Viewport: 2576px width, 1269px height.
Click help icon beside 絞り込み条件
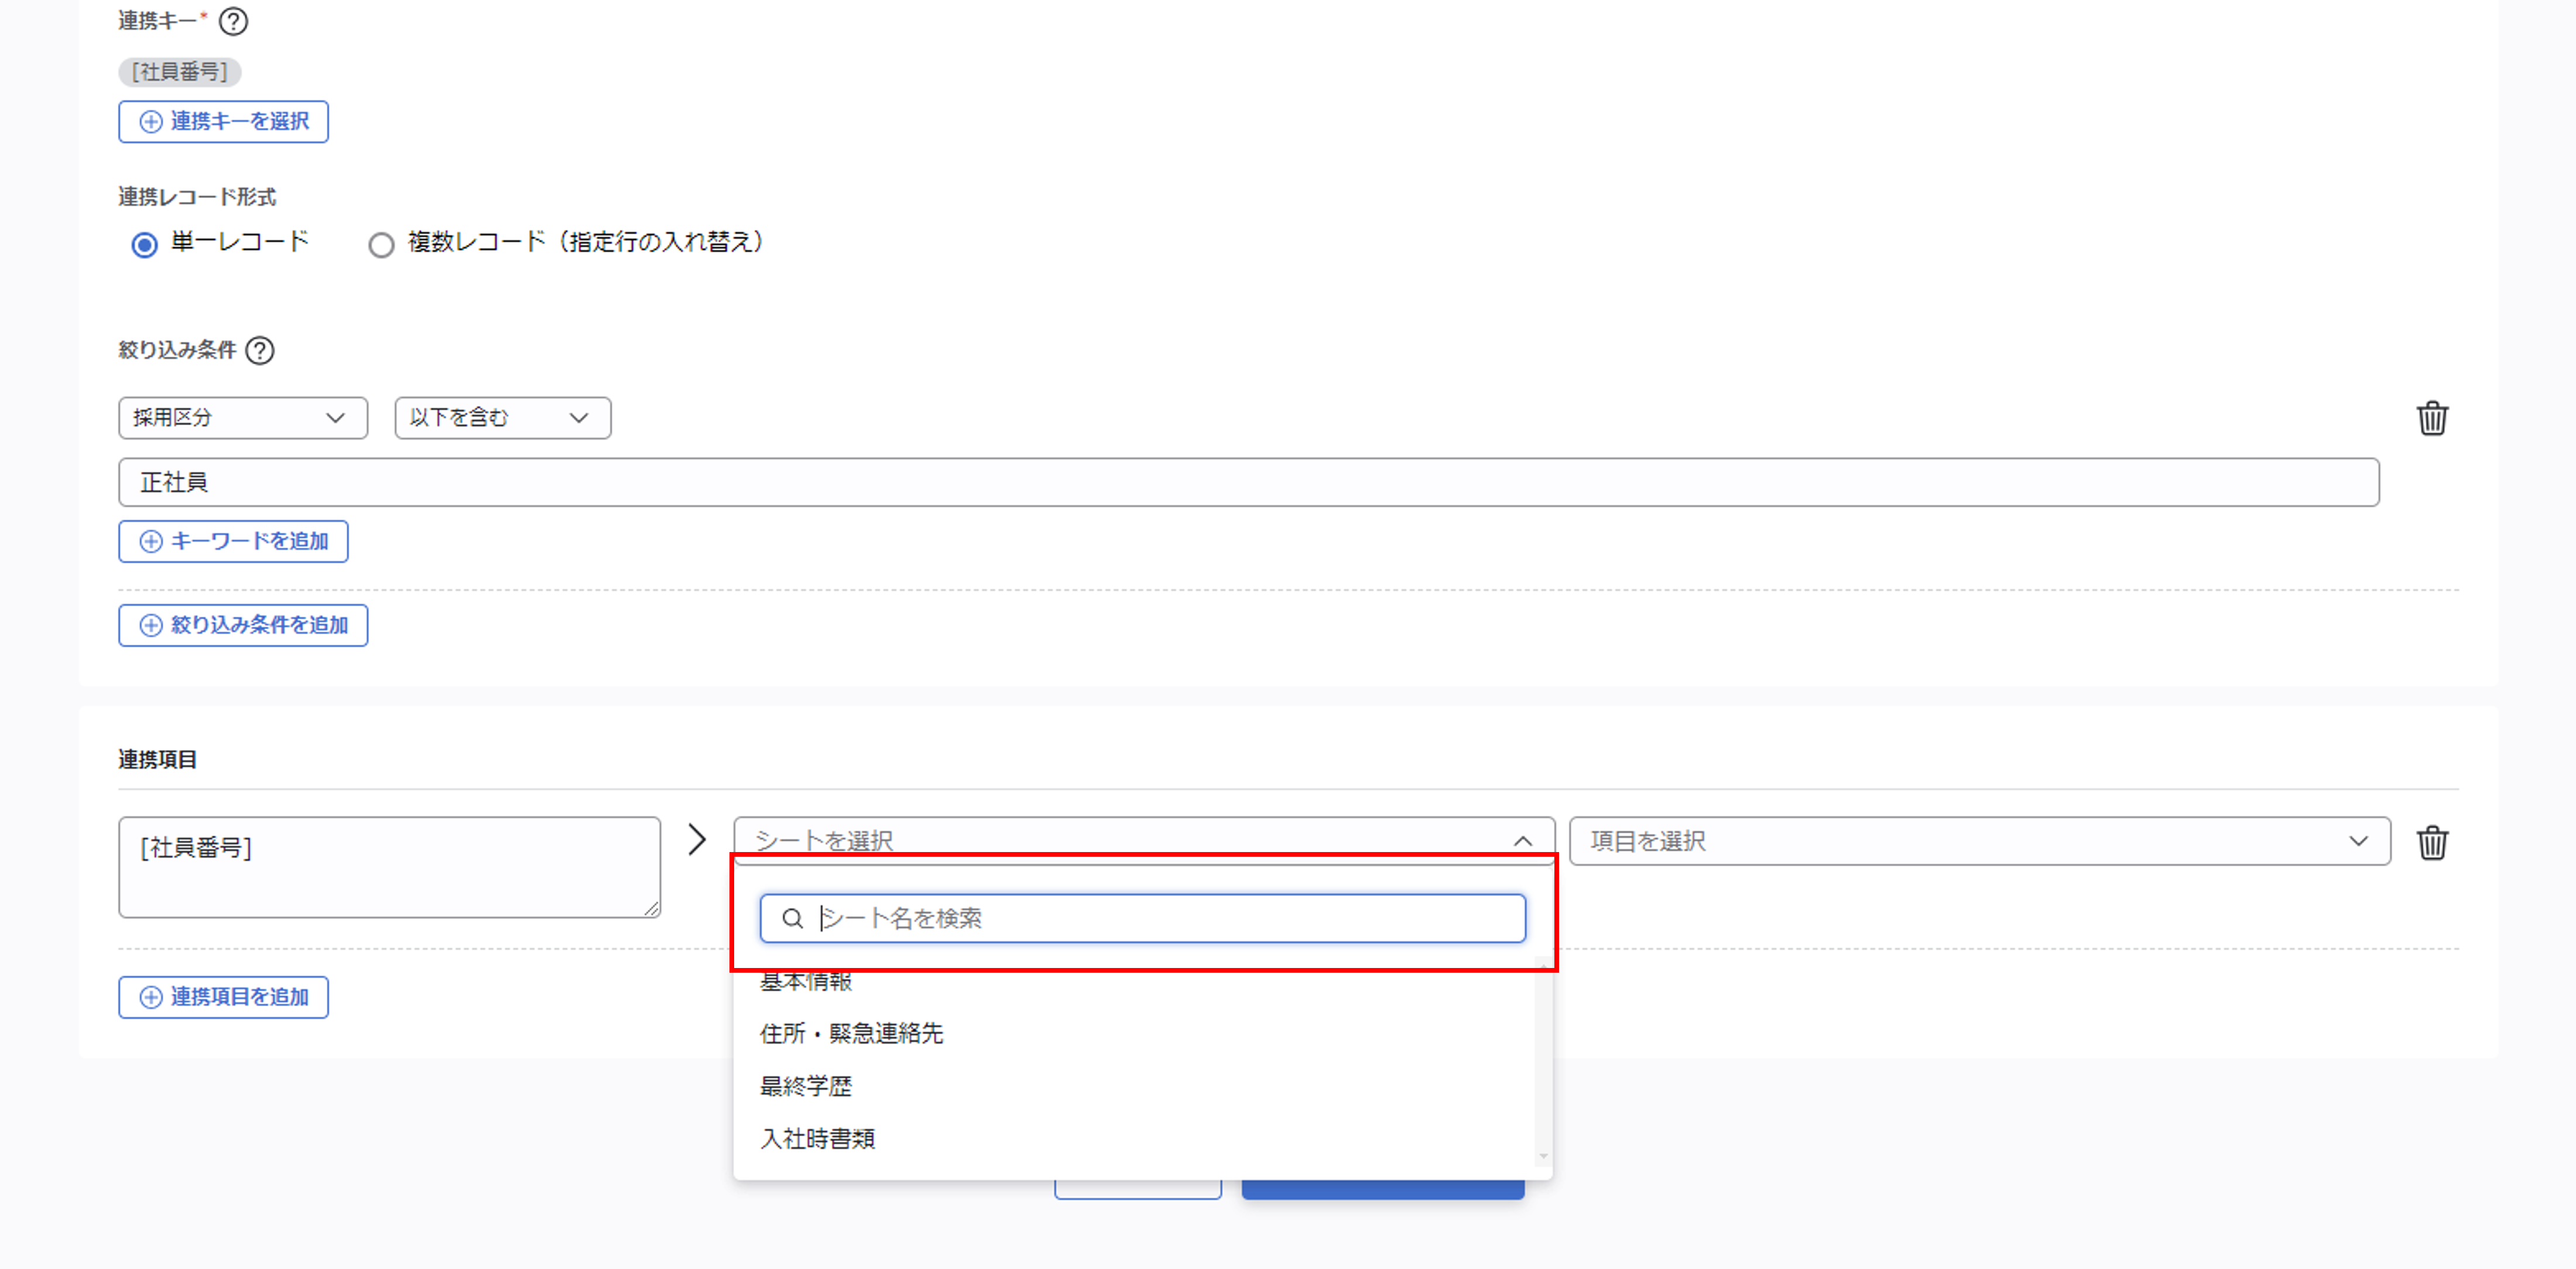(x=260, y=350)
